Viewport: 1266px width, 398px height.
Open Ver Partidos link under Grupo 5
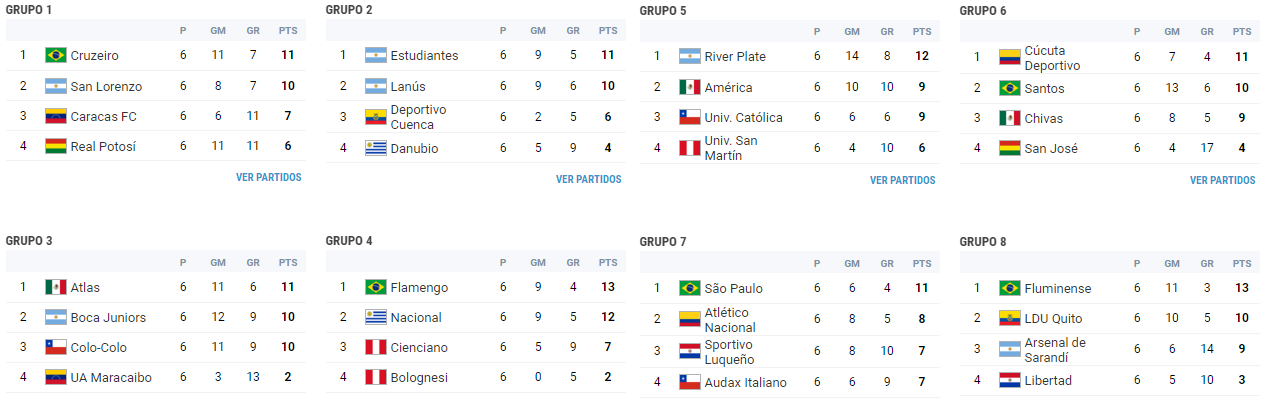[902, 181]
